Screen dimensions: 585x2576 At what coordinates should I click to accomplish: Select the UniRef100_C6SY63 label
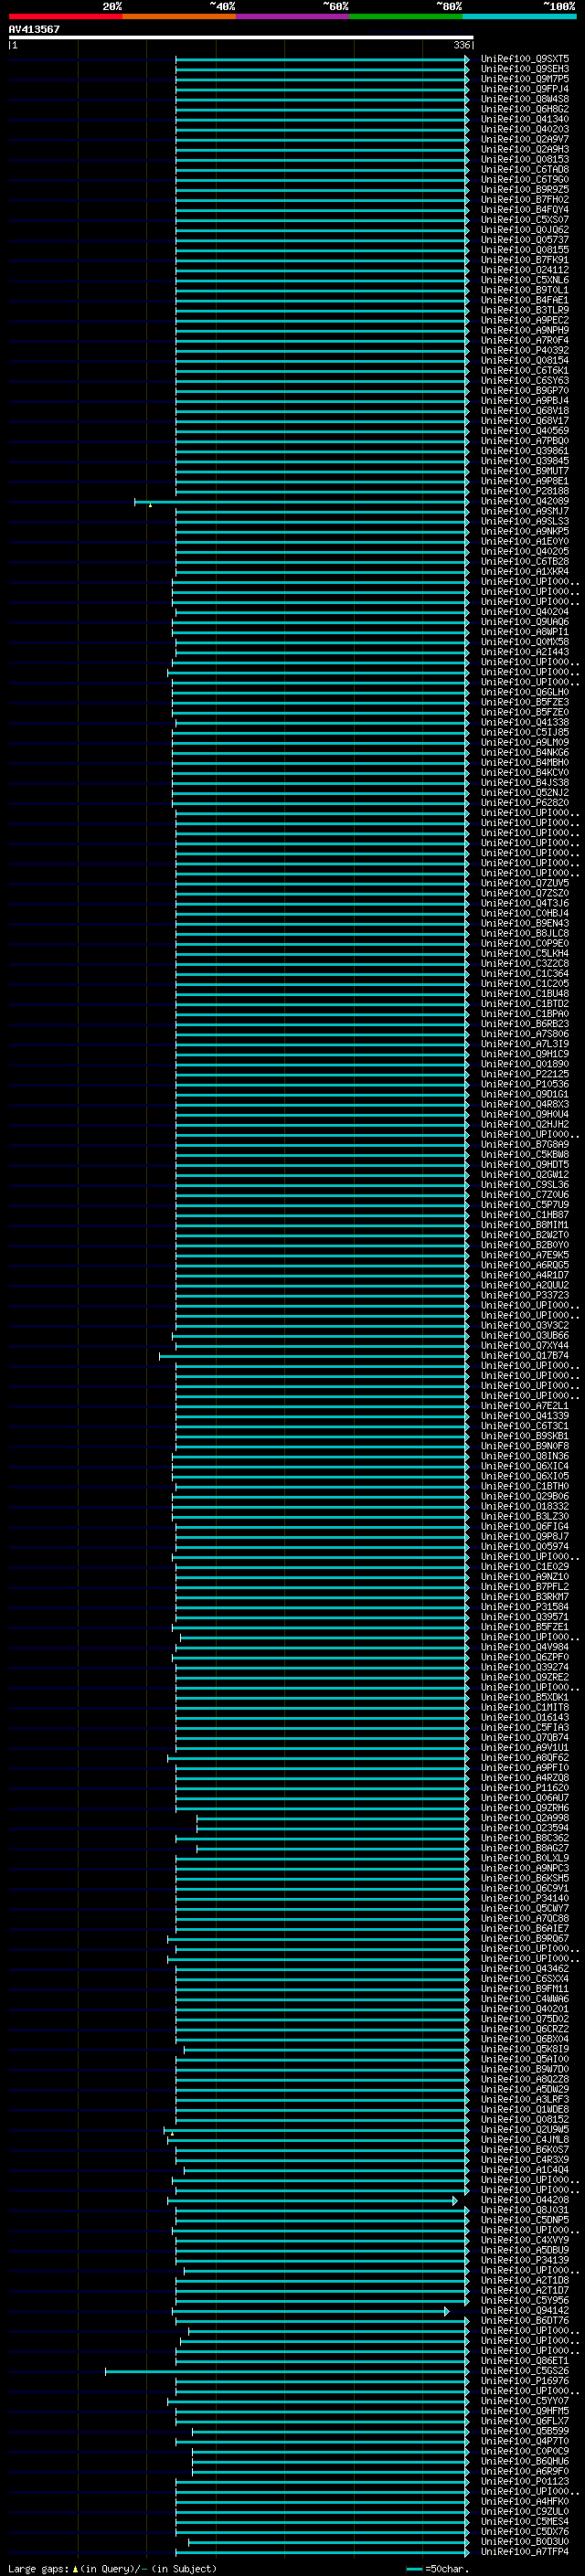[x=524, y=380]
